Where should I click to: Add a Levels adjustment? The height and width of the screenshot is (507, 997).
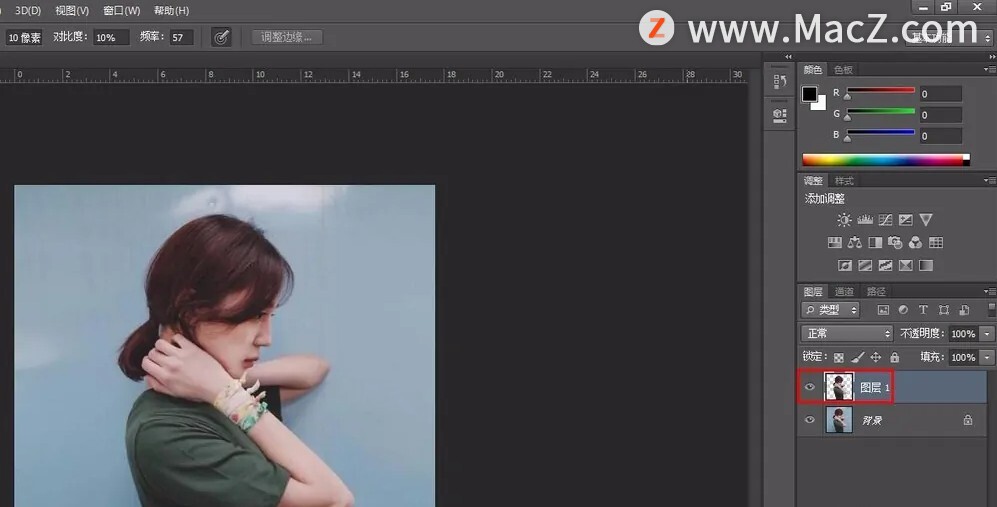click(866, 220)
